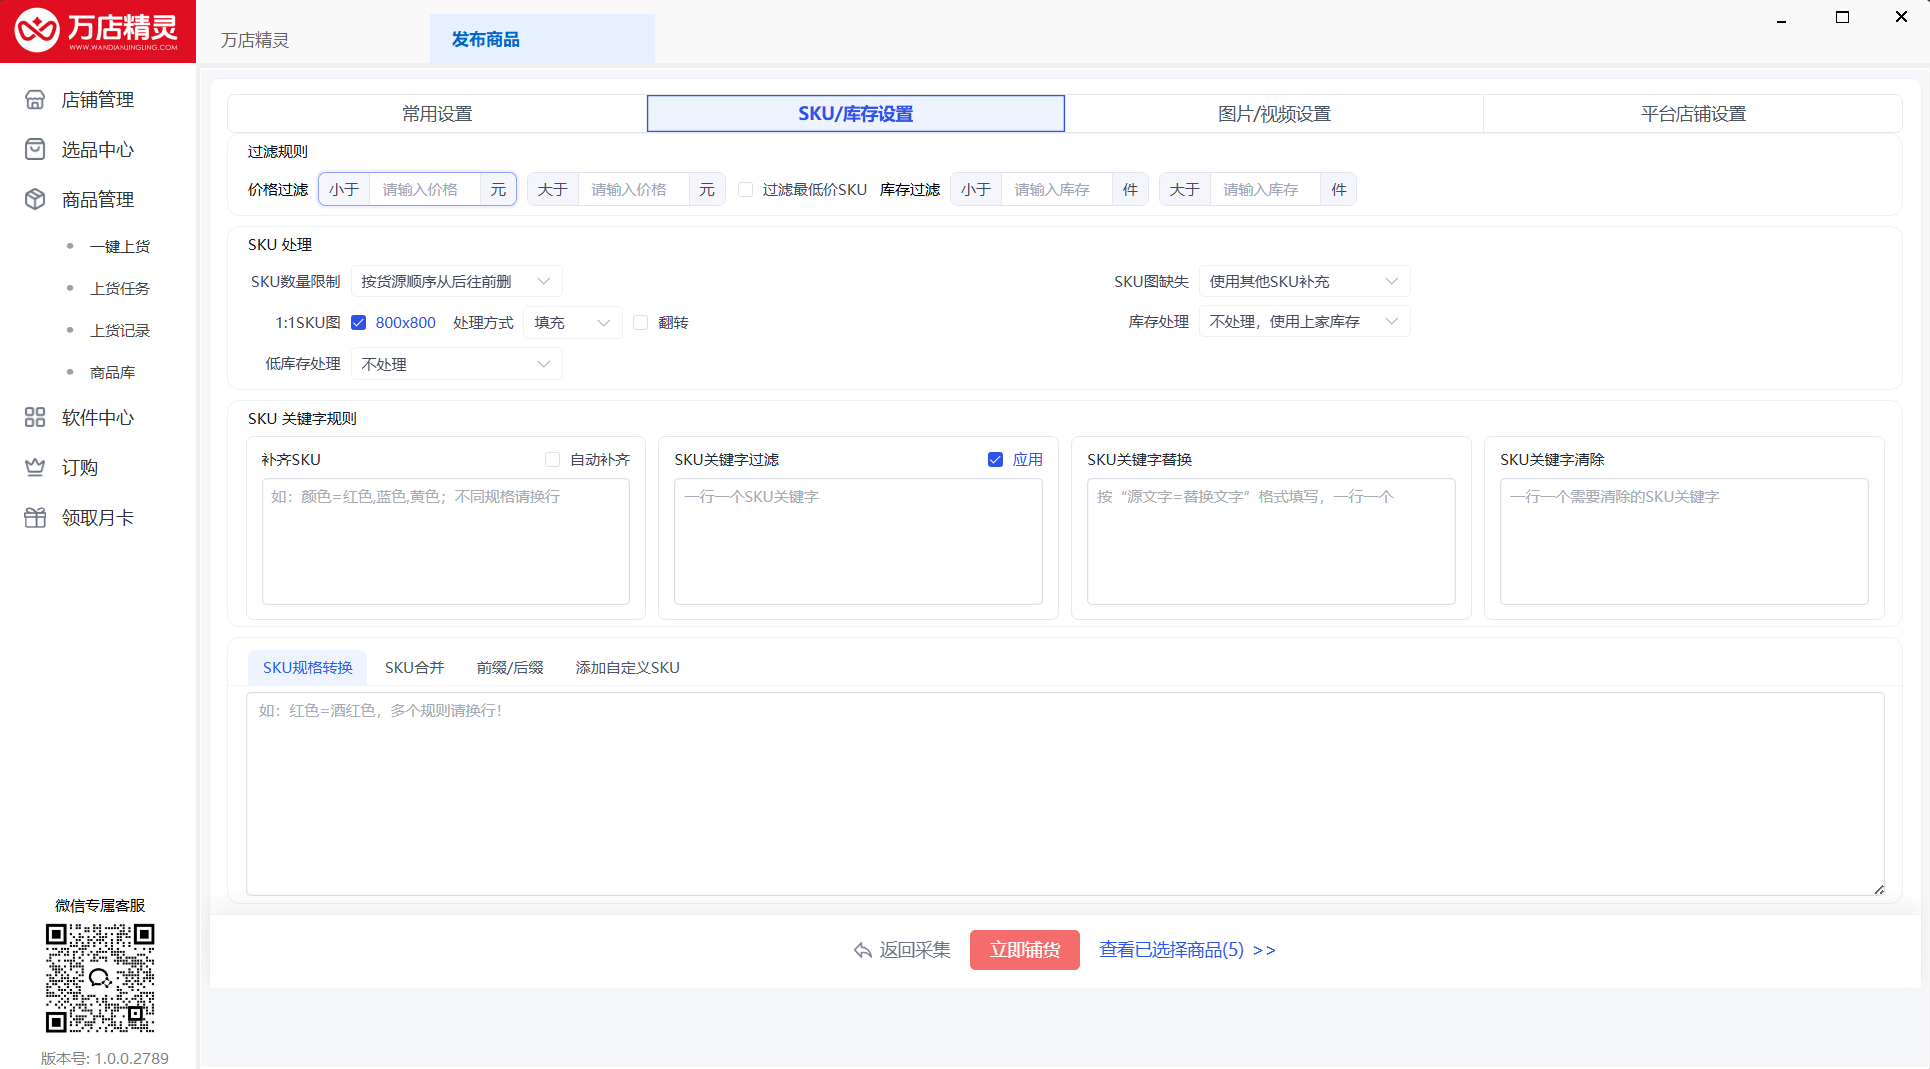
Task: Enable the 自动补齐 checkbox
Action: (552, 460)
